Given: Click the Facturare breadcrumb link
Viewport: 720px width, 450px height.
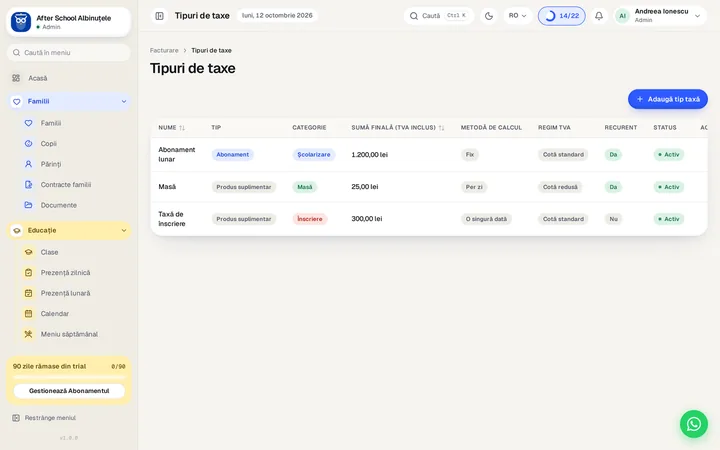Looking at the screenshot, I should (164, 51).
